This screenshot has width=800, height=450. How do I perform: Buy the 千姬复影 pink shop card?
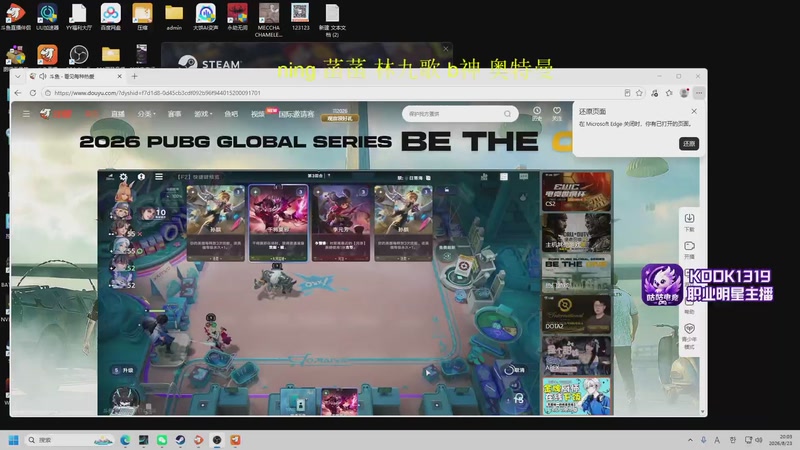click(x=279, y=223)
